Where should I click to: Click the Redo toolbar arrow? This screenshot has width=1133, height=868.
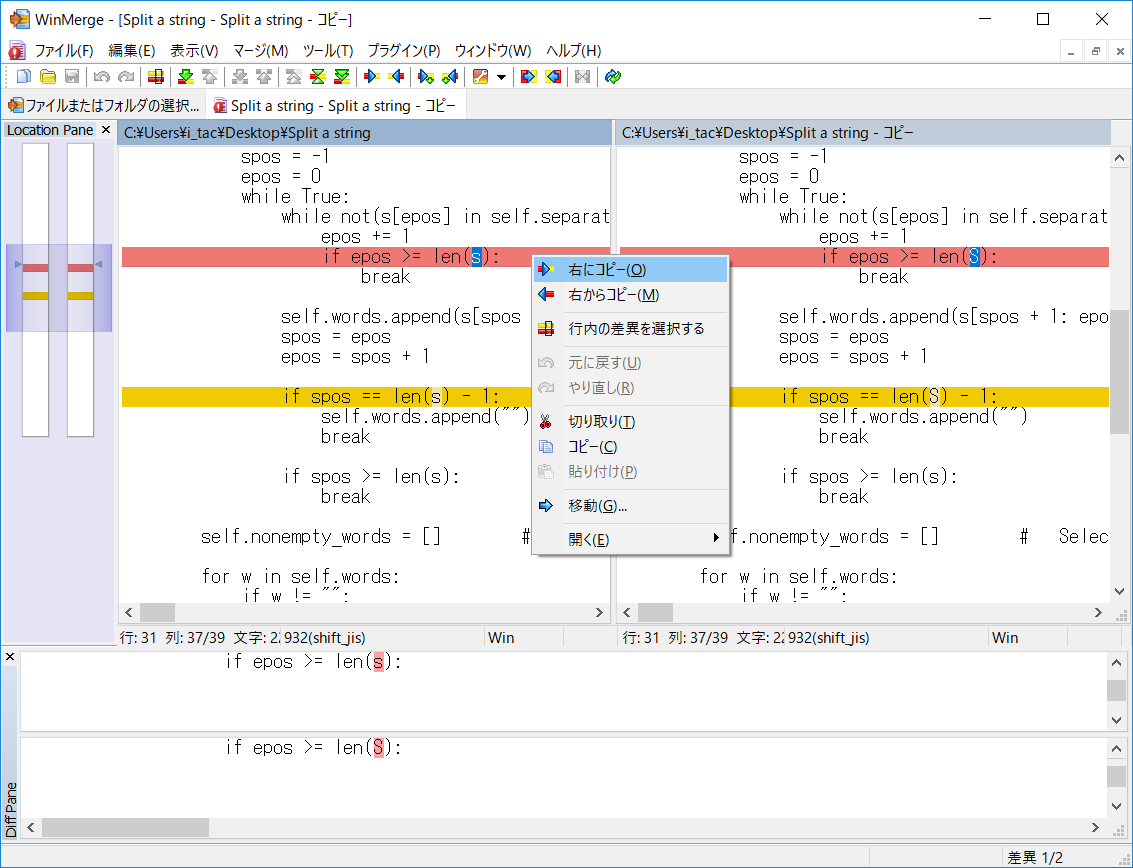click(126, 76)
